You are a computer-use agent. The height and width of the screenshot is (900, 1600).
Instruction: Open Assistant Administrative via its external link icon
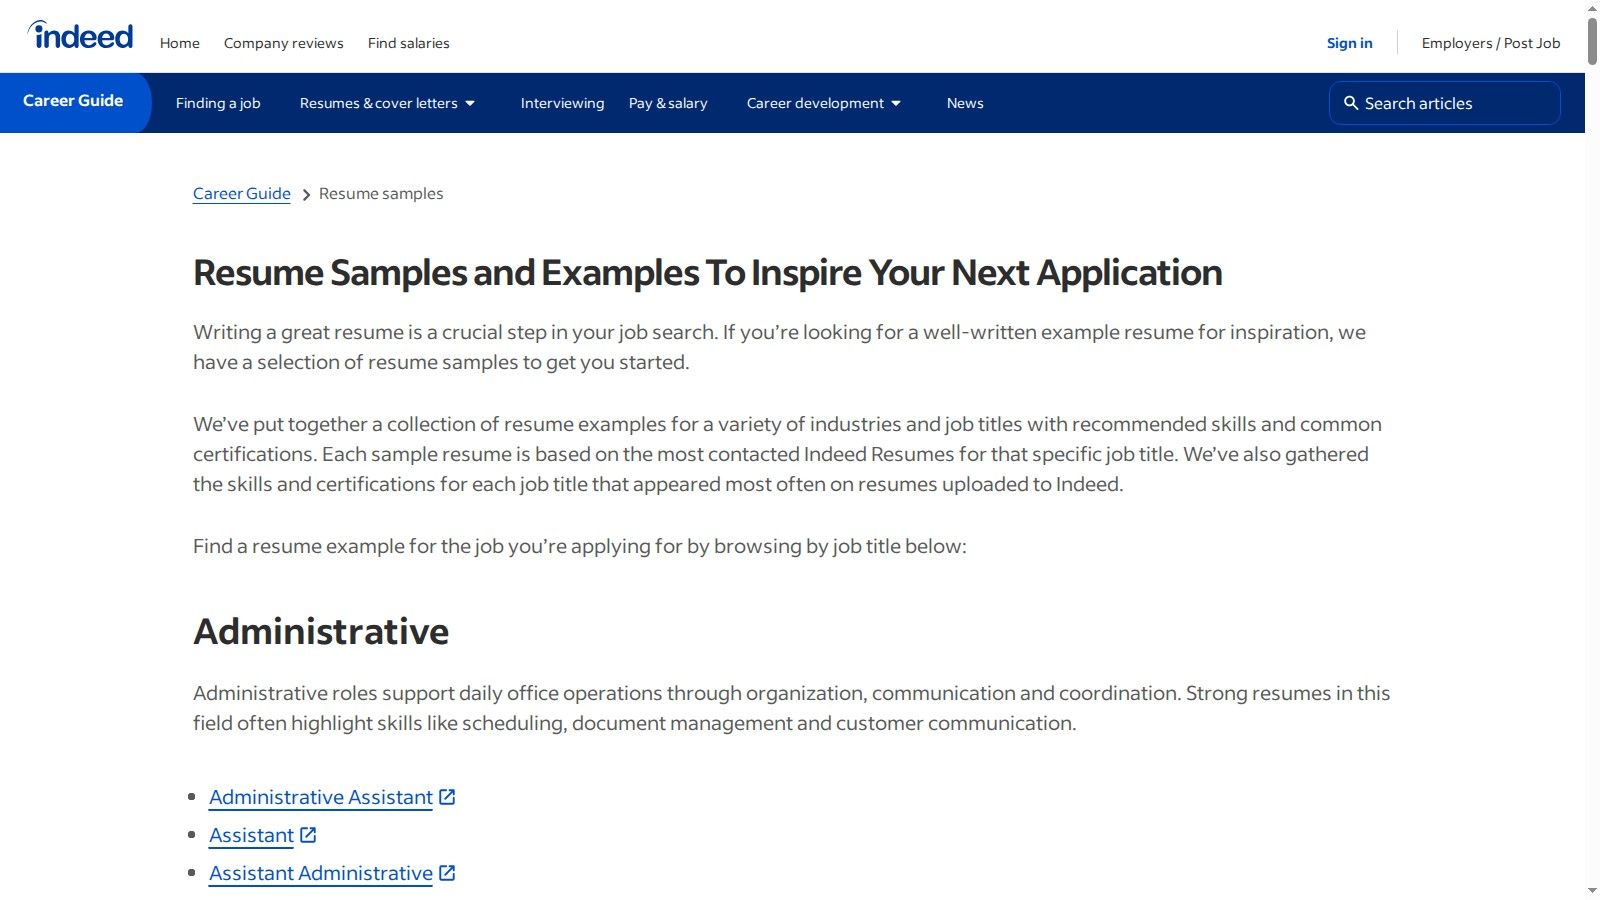pos(447,872)
